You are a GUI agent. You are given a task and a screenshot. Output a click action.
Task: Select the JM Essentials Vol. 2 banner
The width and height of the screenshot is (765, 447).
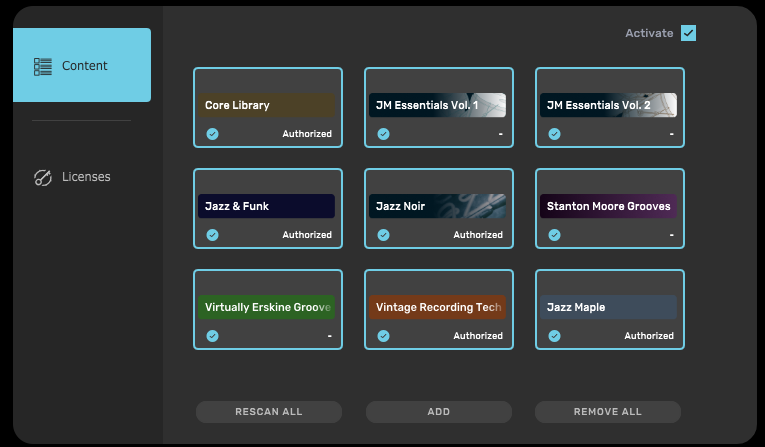608,105
